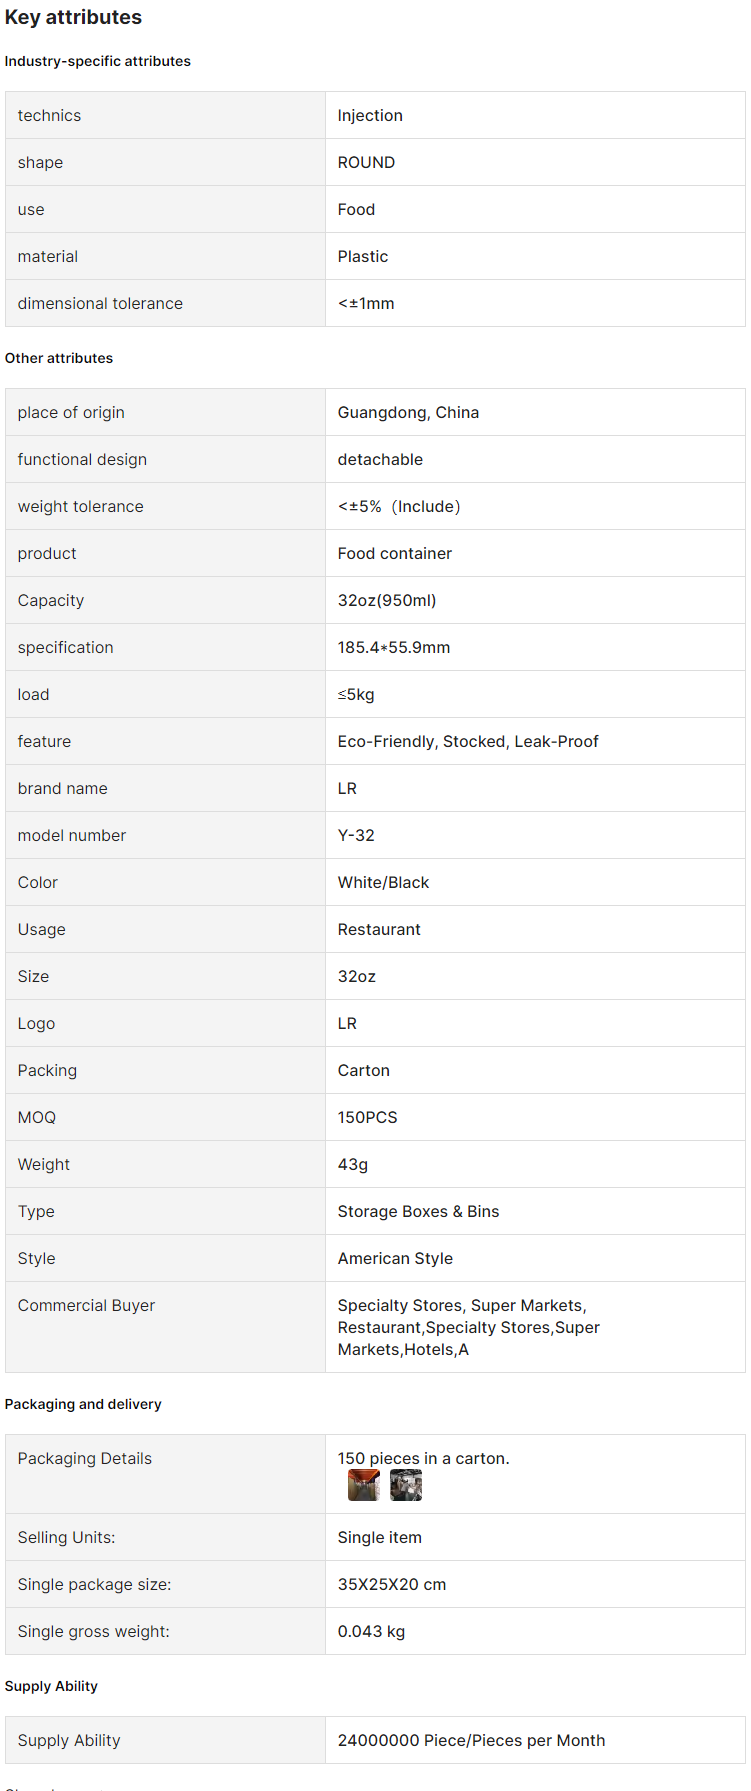
Task: Select the Storage Boxes & Bins type value
Action: pos(418,1211)
